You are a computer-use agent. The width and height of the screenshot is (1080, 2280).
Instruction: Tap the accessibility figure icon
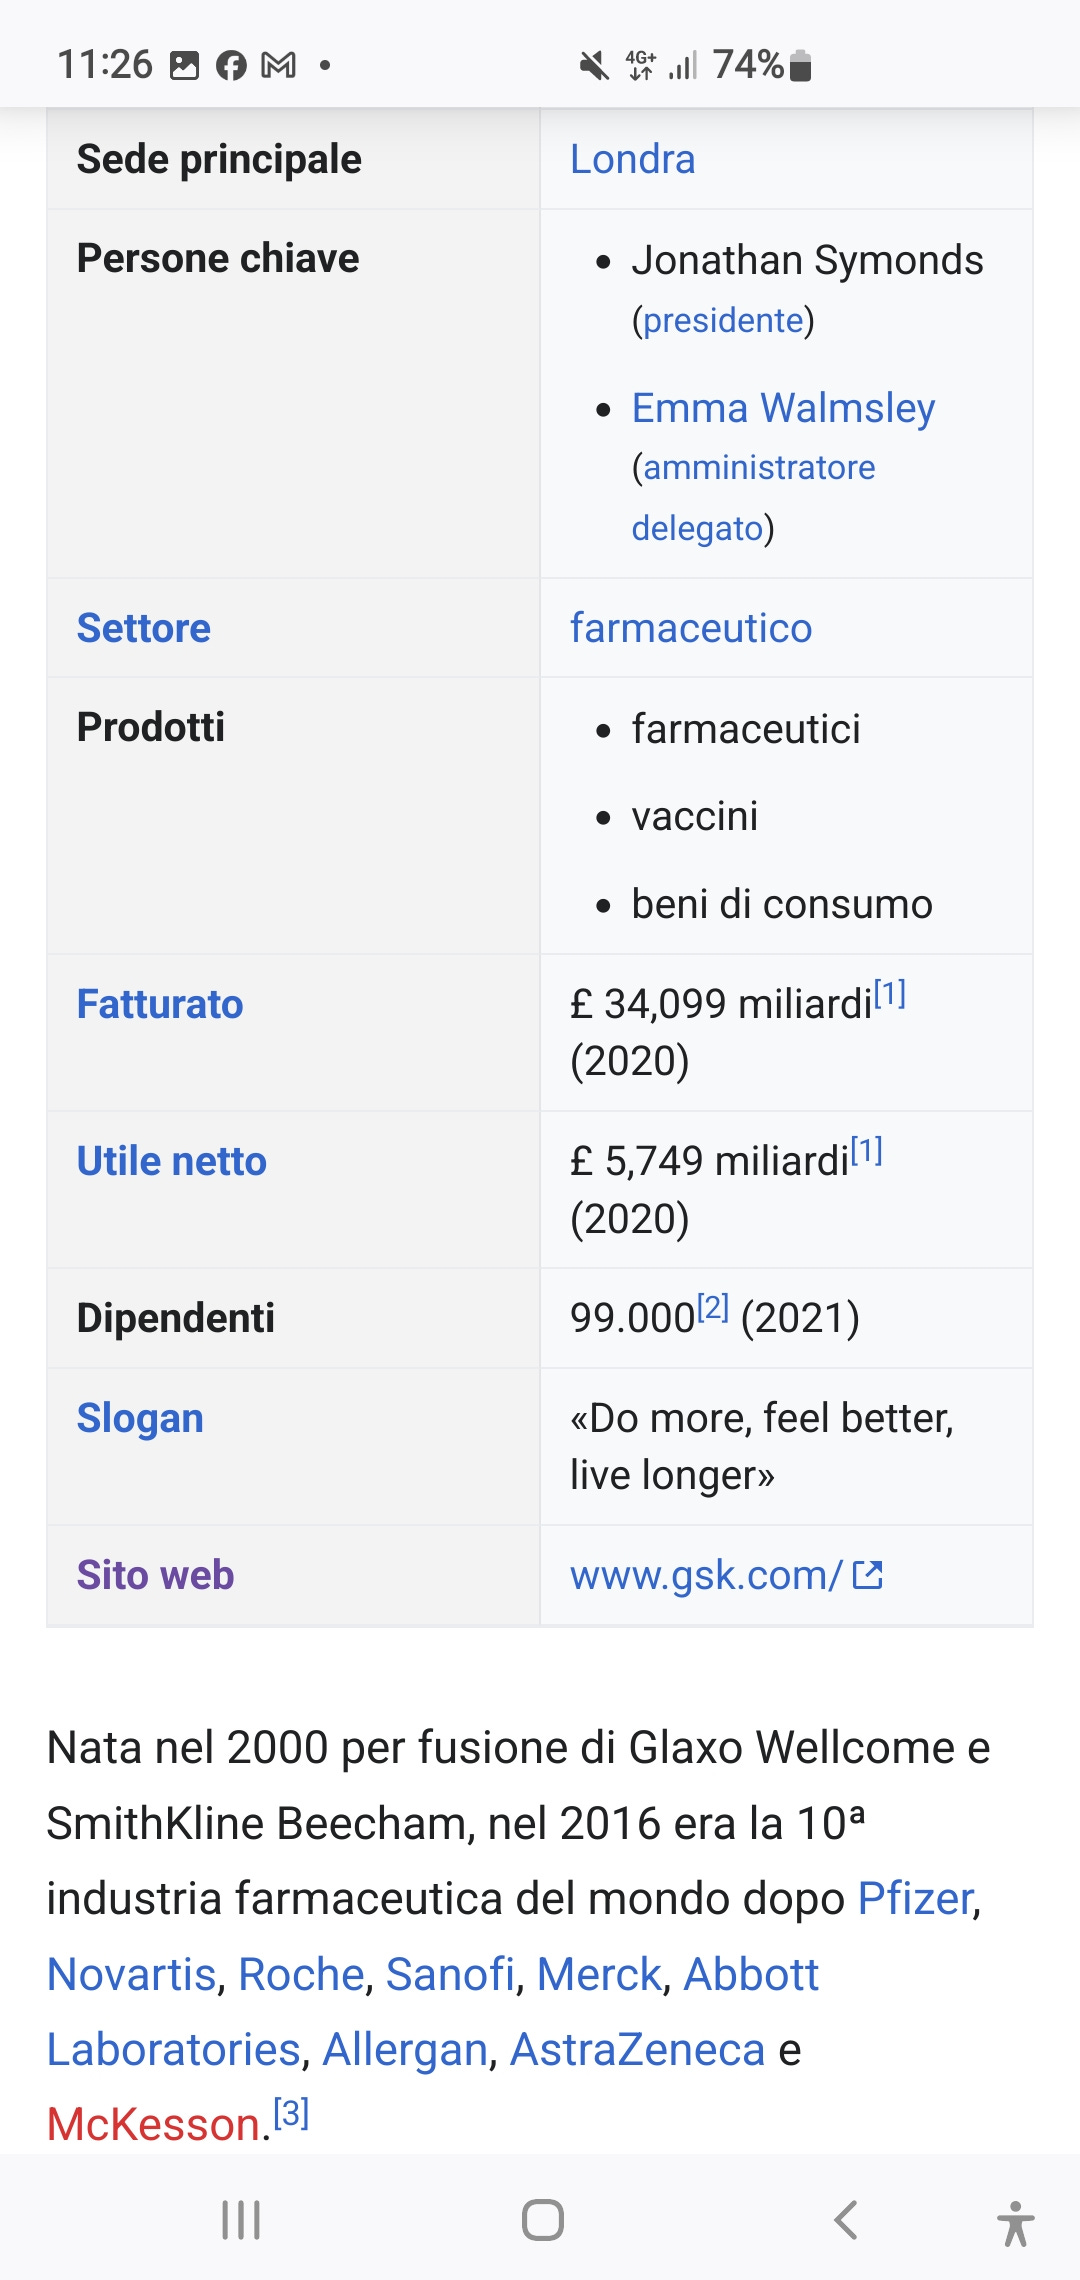tap(1015, 2223)
